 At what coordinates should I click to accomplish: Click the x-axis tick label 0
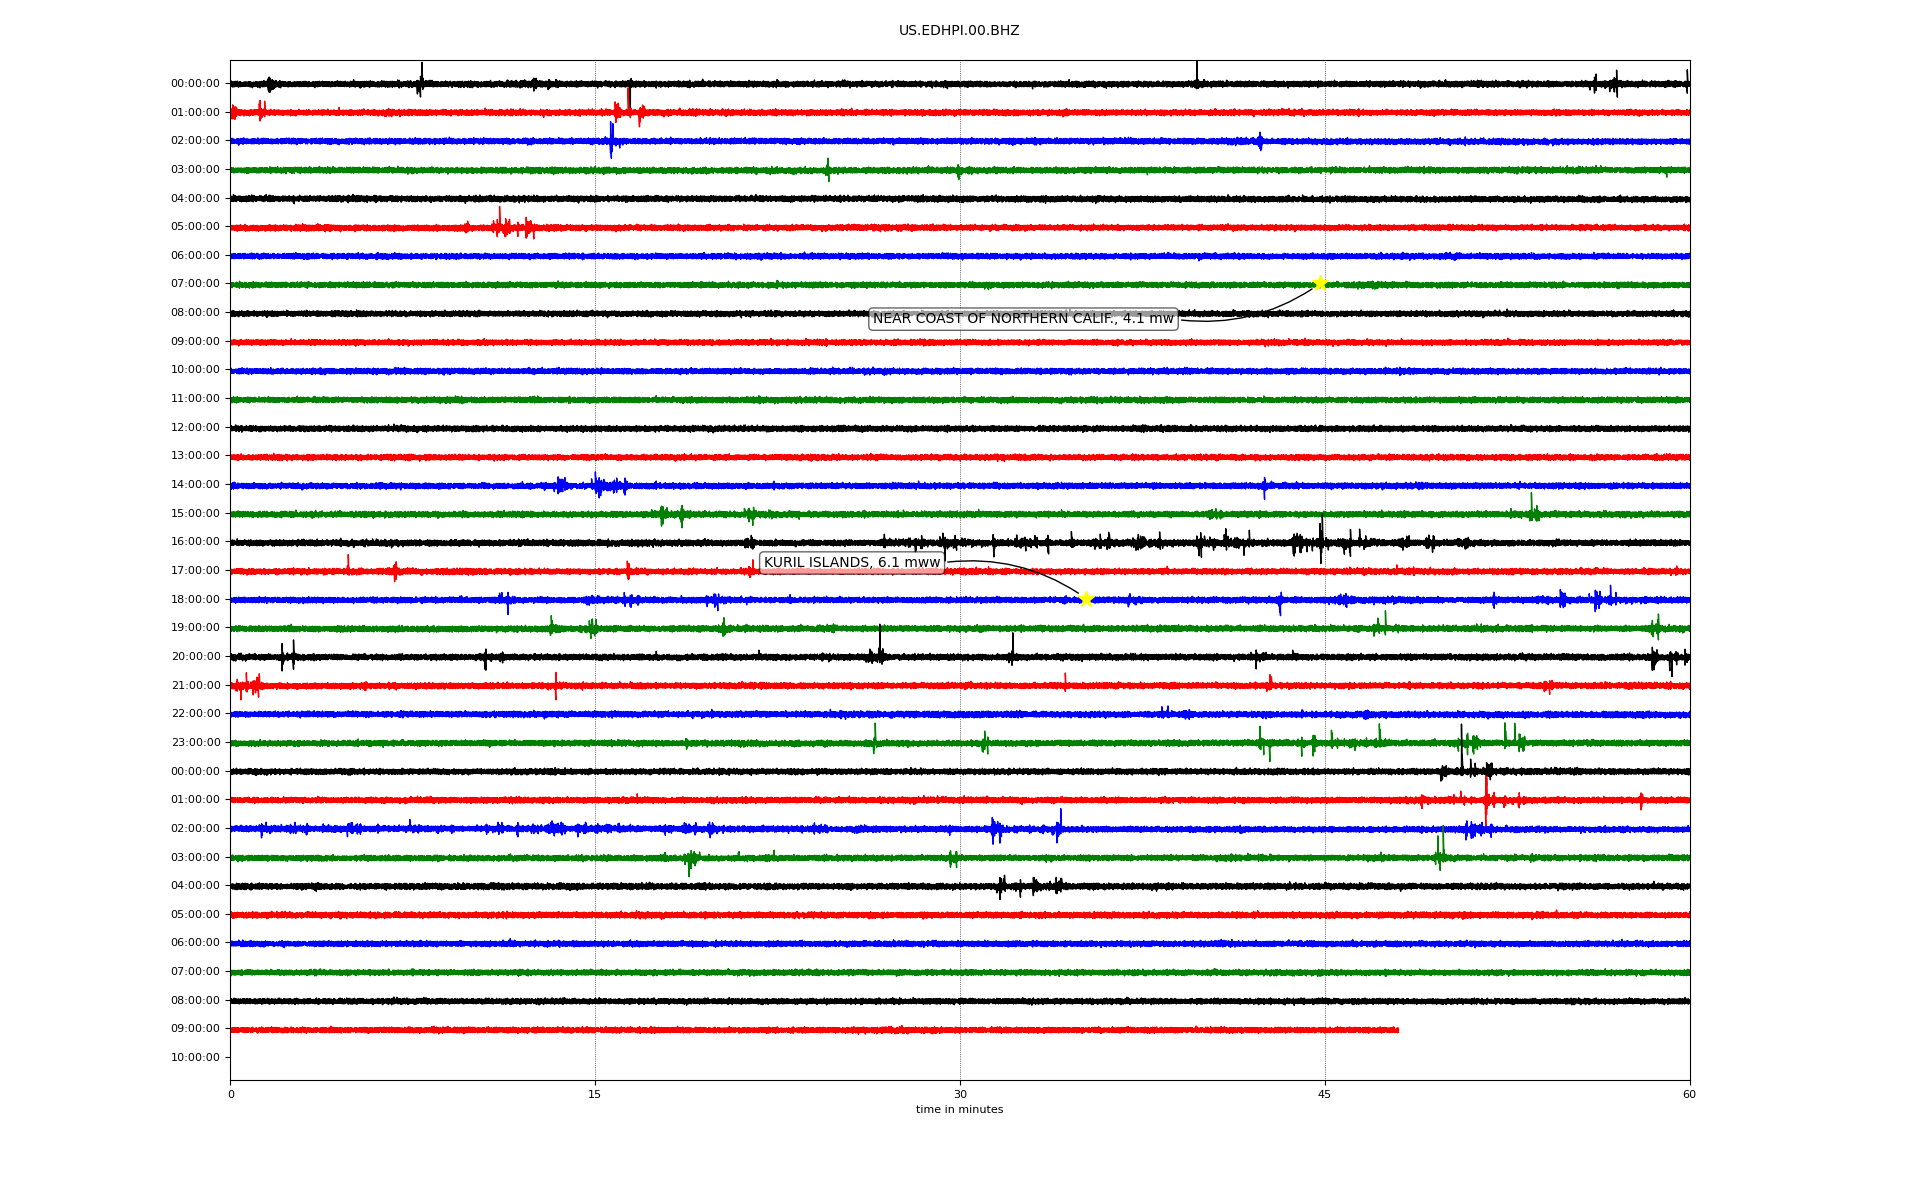tap(231, 1094)
